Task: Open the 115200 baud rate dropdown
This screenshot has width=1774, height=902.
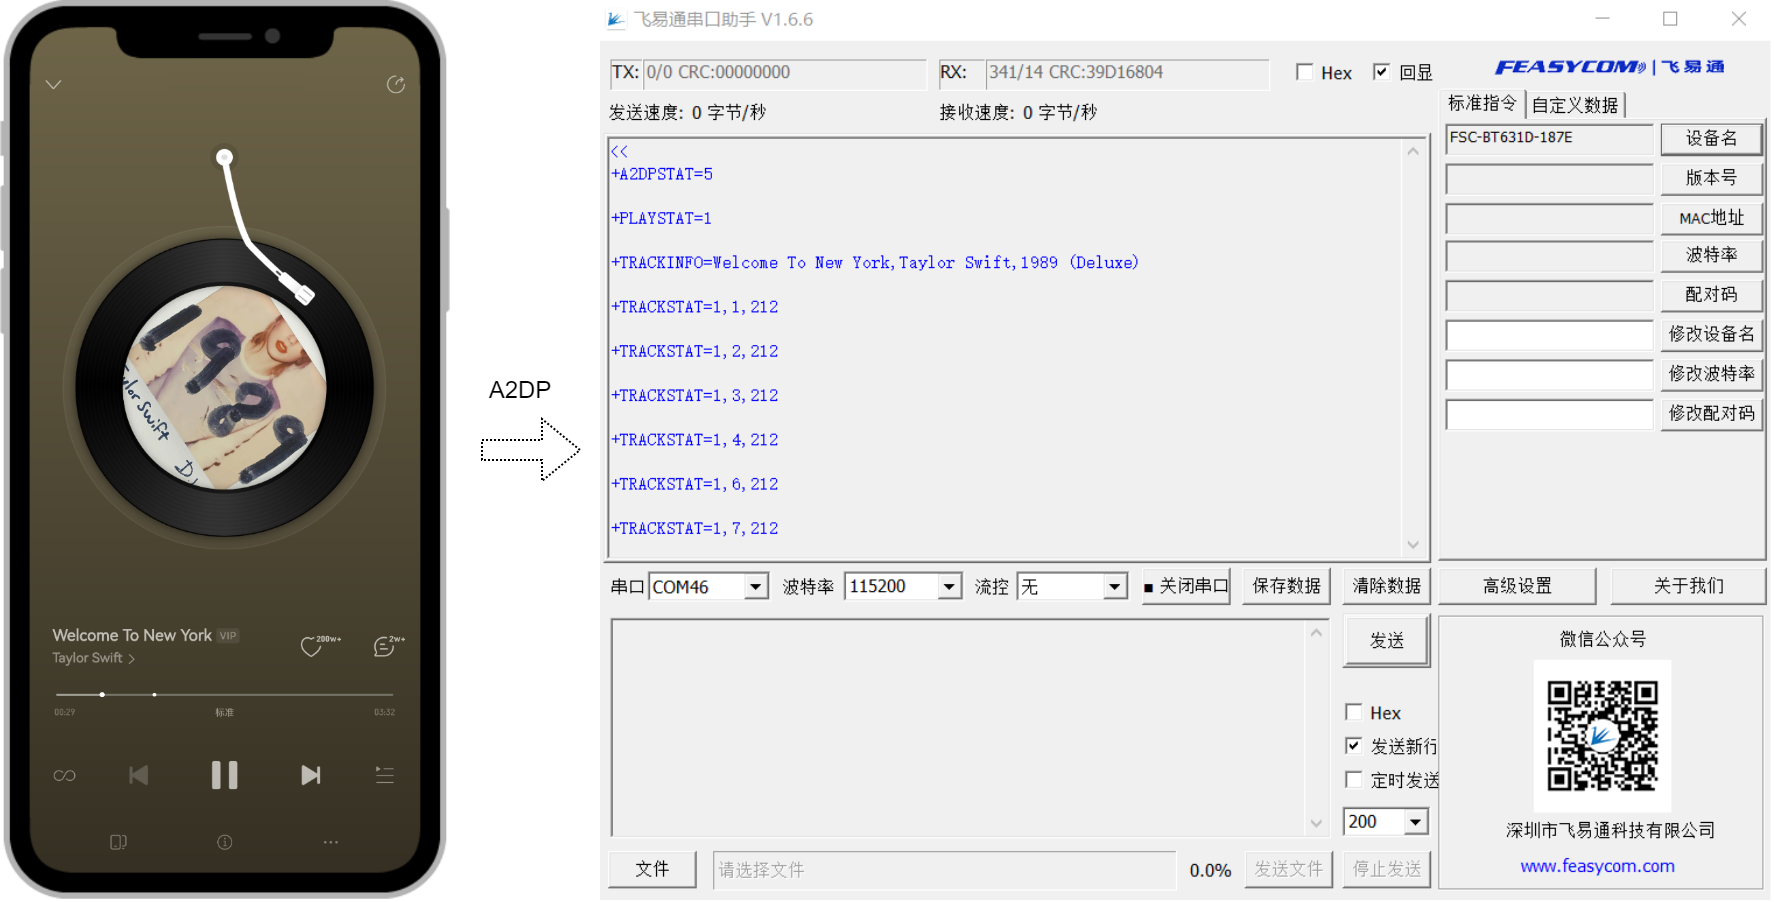Action: click(950, 587)
